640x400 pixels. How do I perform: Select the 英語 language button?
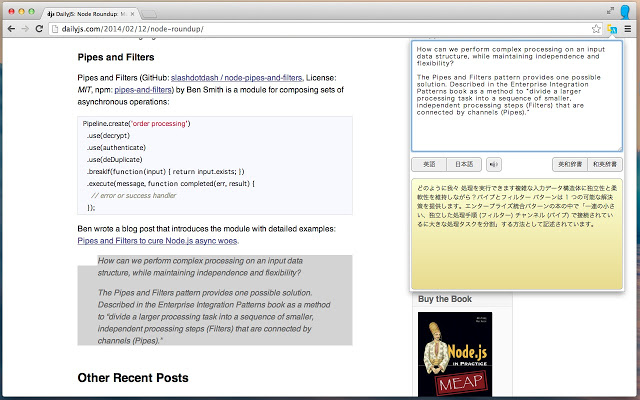point(429,164)
